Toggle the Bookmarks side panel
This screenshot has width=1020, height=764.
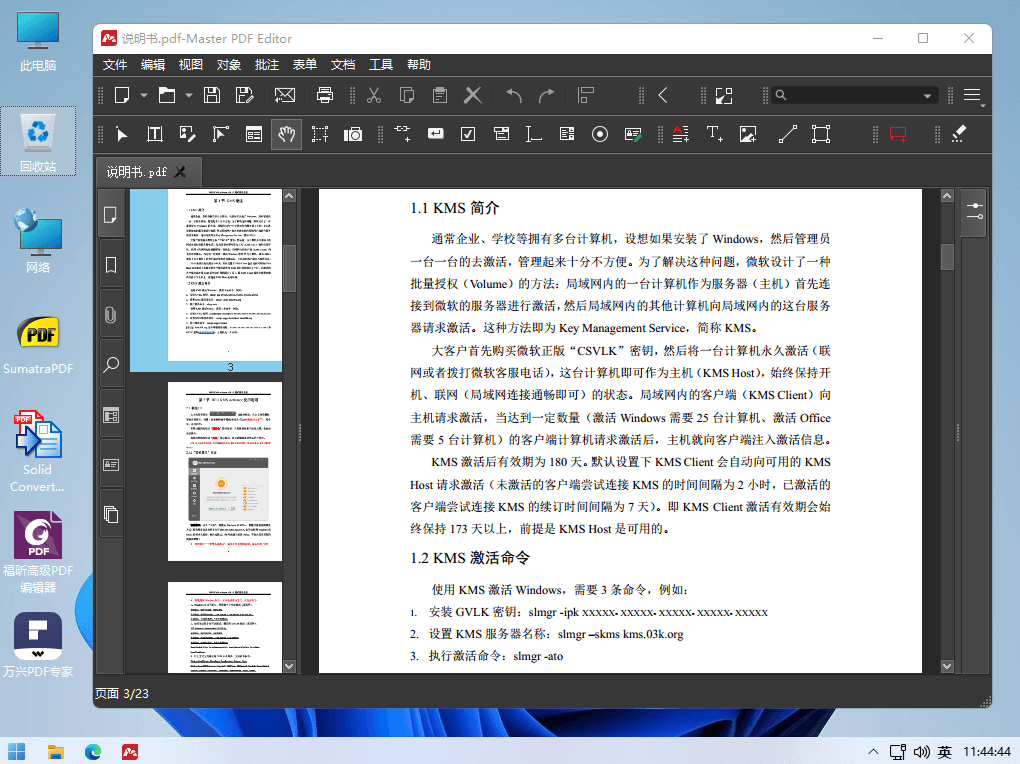tap(111, 265)
